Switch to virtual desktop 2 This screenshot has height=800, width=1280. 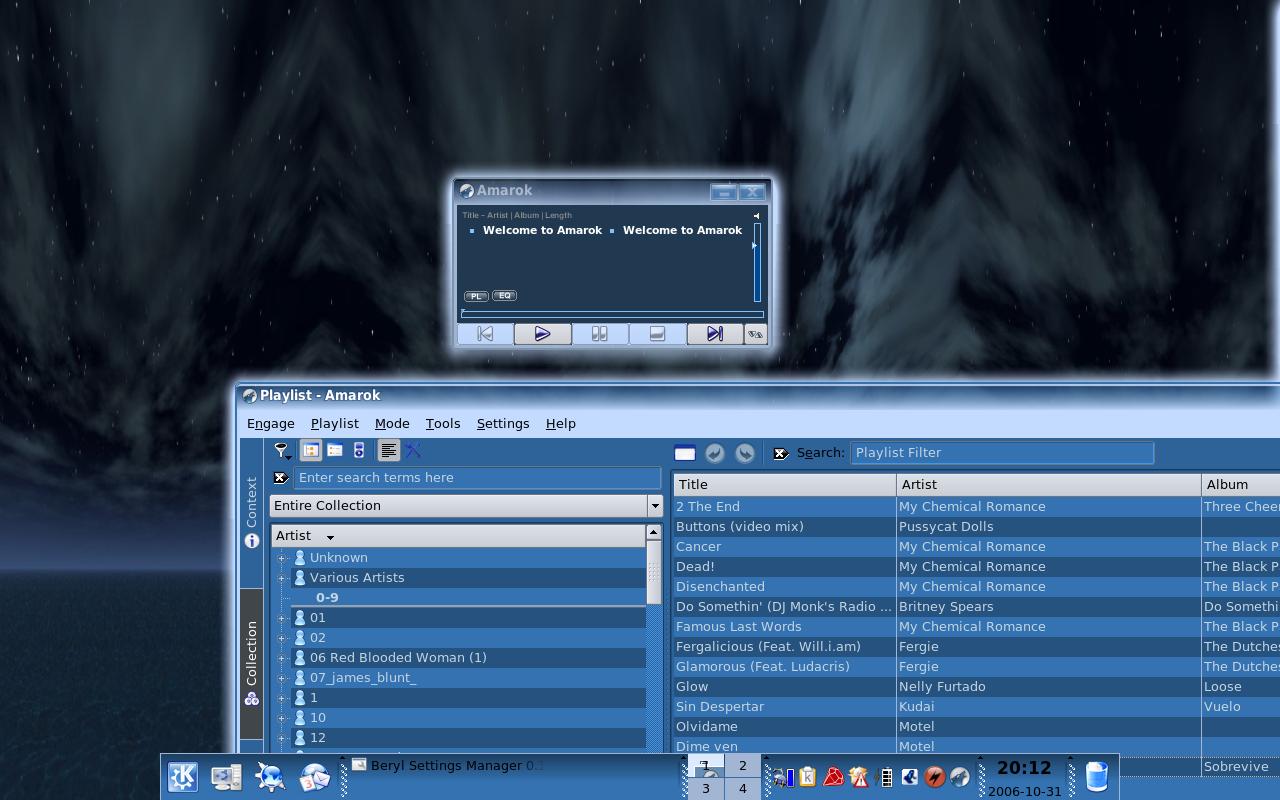point(742,766)
